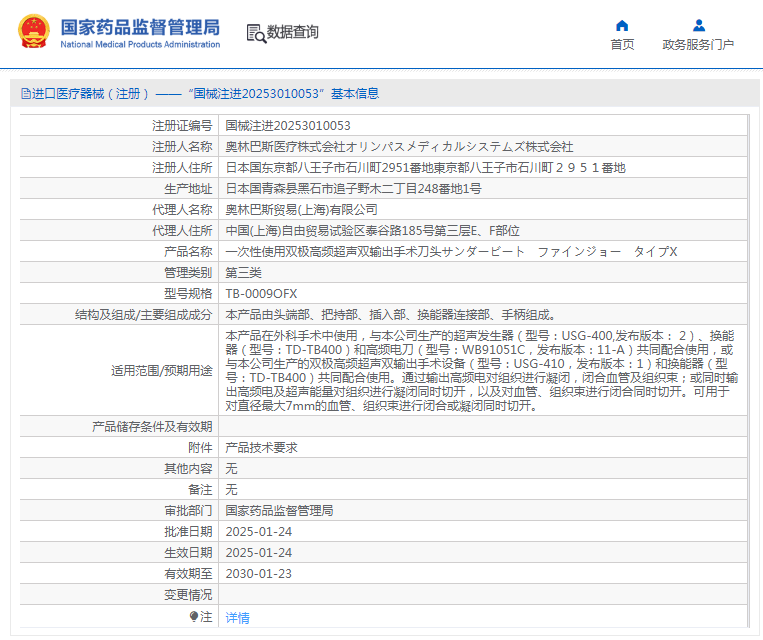Click the data query magnifier icon
Viewport: 763px width, 640px height.
256,34
